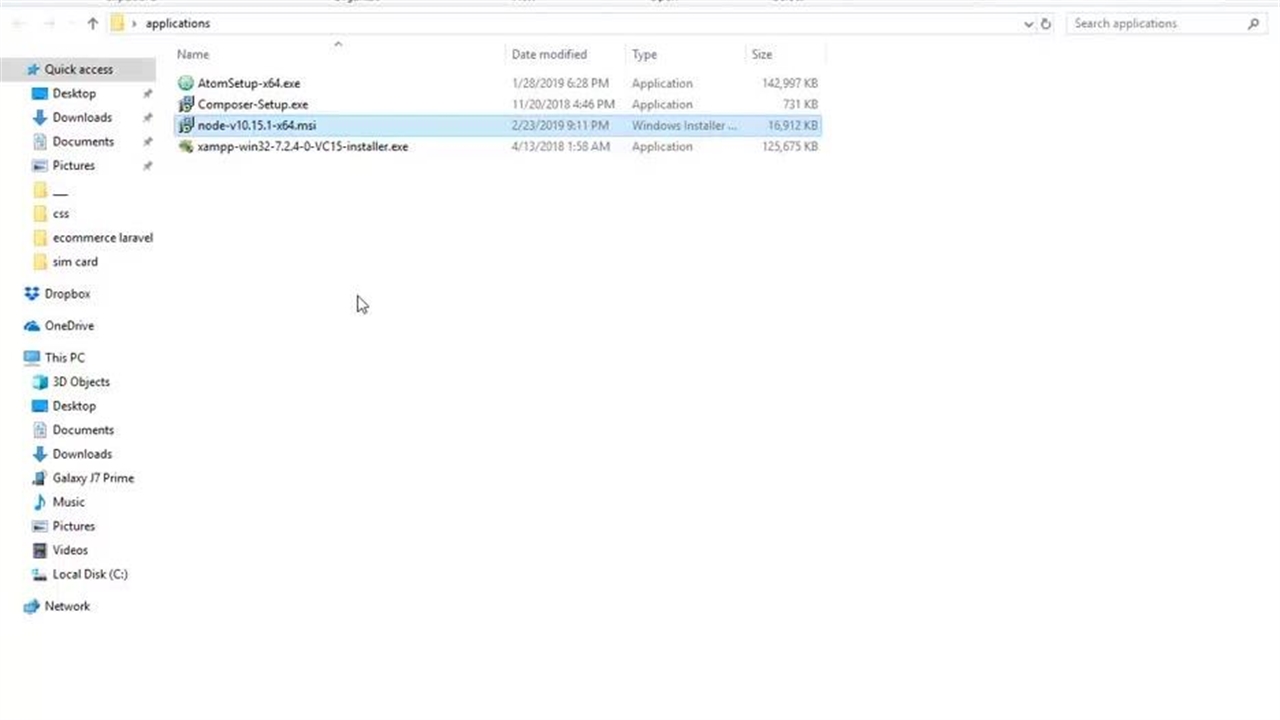
Task: Sort by Date modified column
Action: (x=549, y=54)
